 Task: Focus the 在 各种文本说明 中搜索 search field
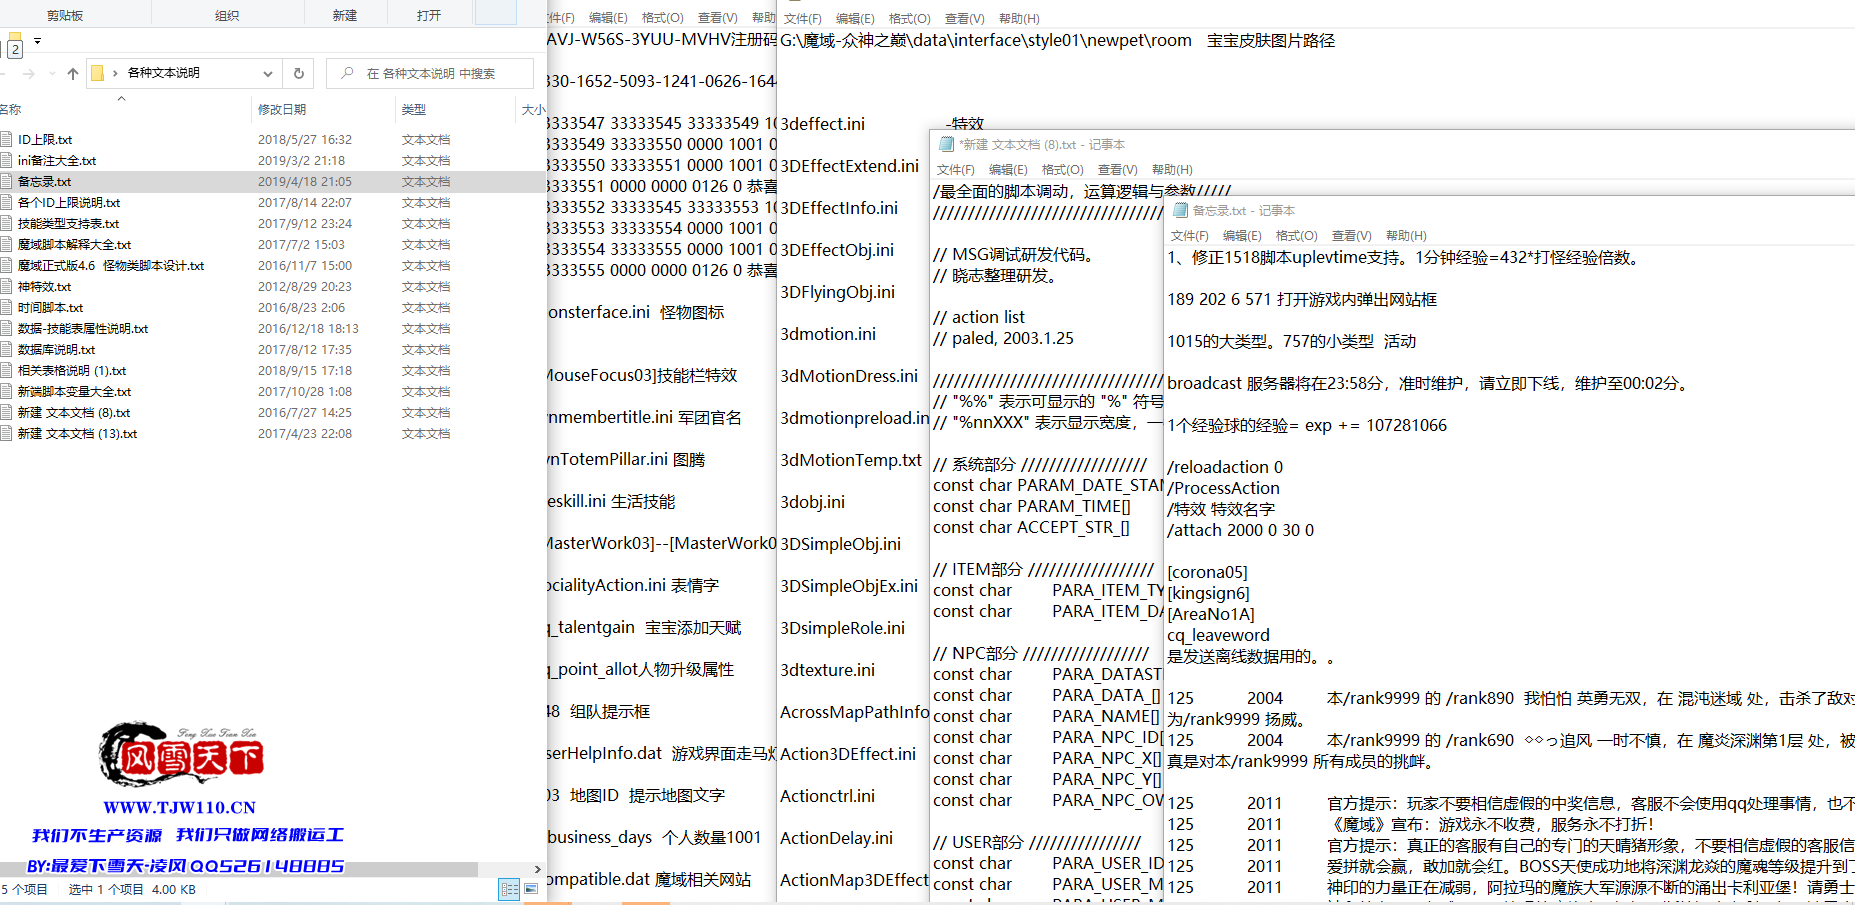(430, 73)
